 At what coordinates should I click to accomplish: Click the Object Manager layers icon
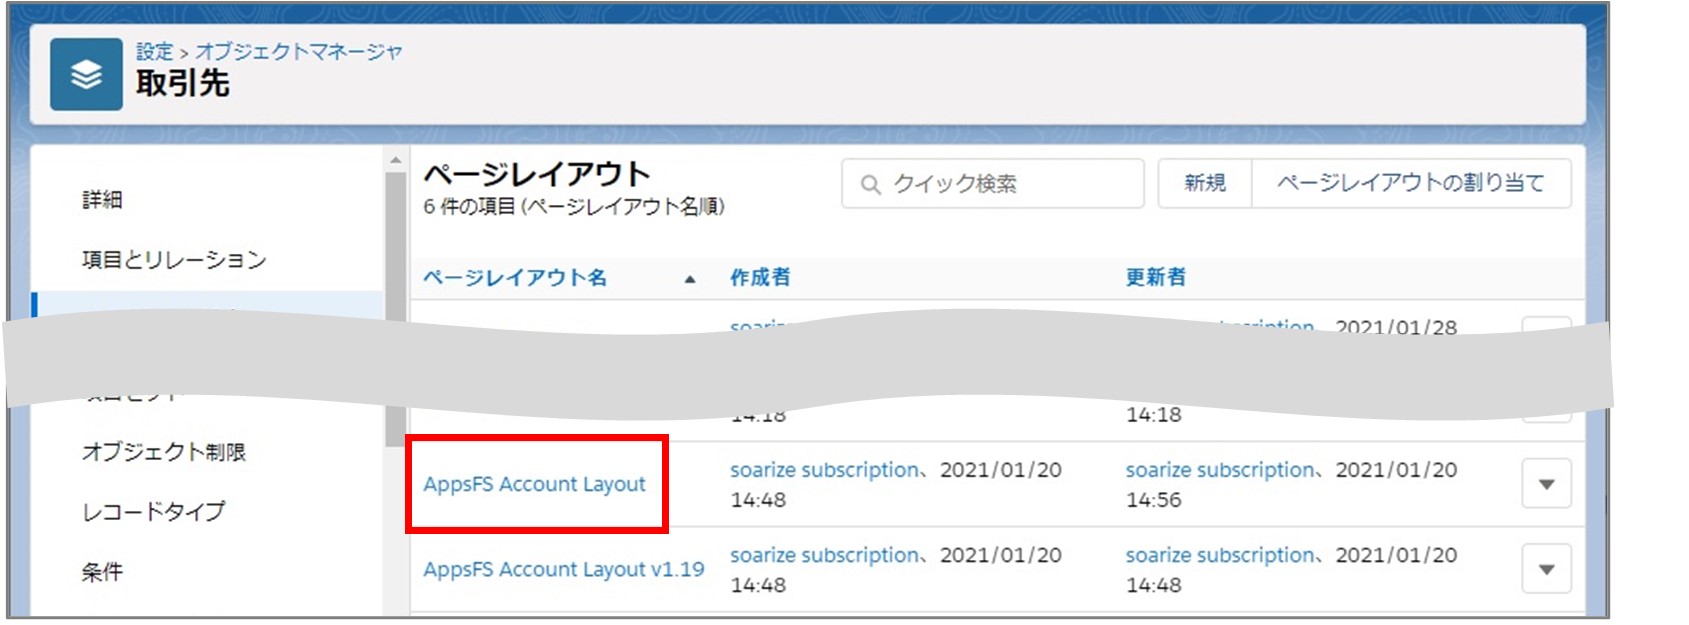click(86, 74)
